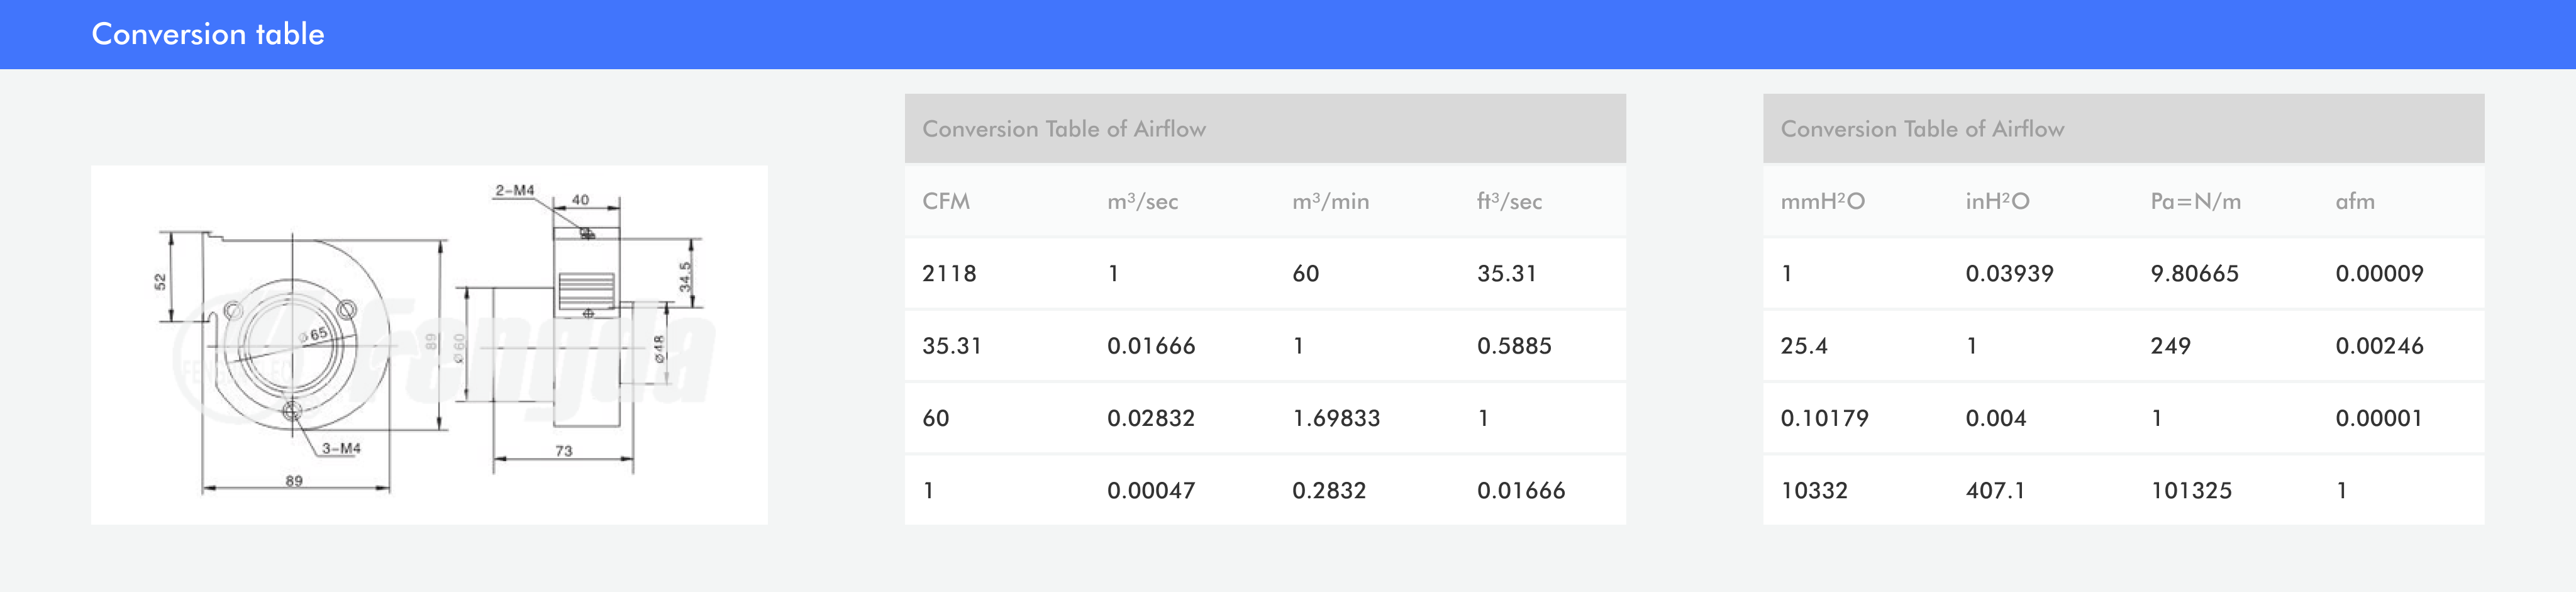Click the 0.5885 ft³/sec cell
The width and height of the screenshot is (2576, 592).
tap(1514, 346)
